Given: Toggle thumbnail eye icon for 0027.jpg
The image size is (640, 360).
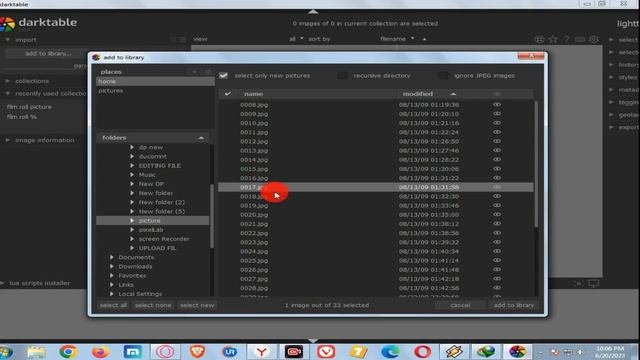Looking at the screenshot, I should click(497, 278).
